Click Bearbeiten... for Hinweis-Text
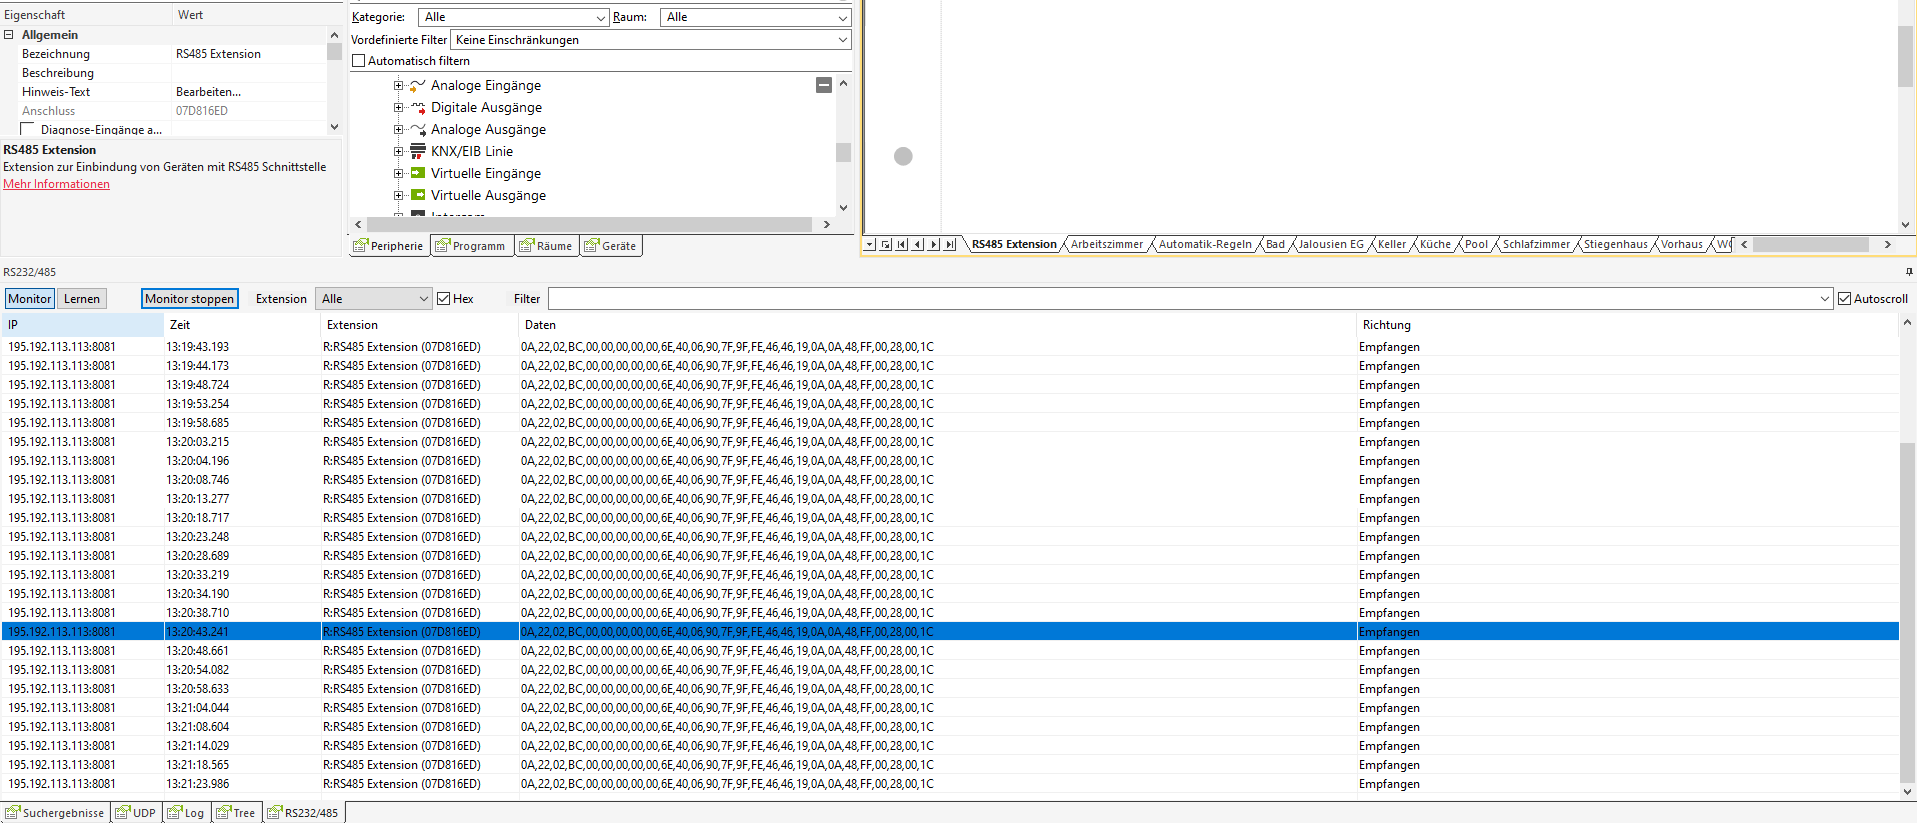1917x823 pixels. [208, 92]
